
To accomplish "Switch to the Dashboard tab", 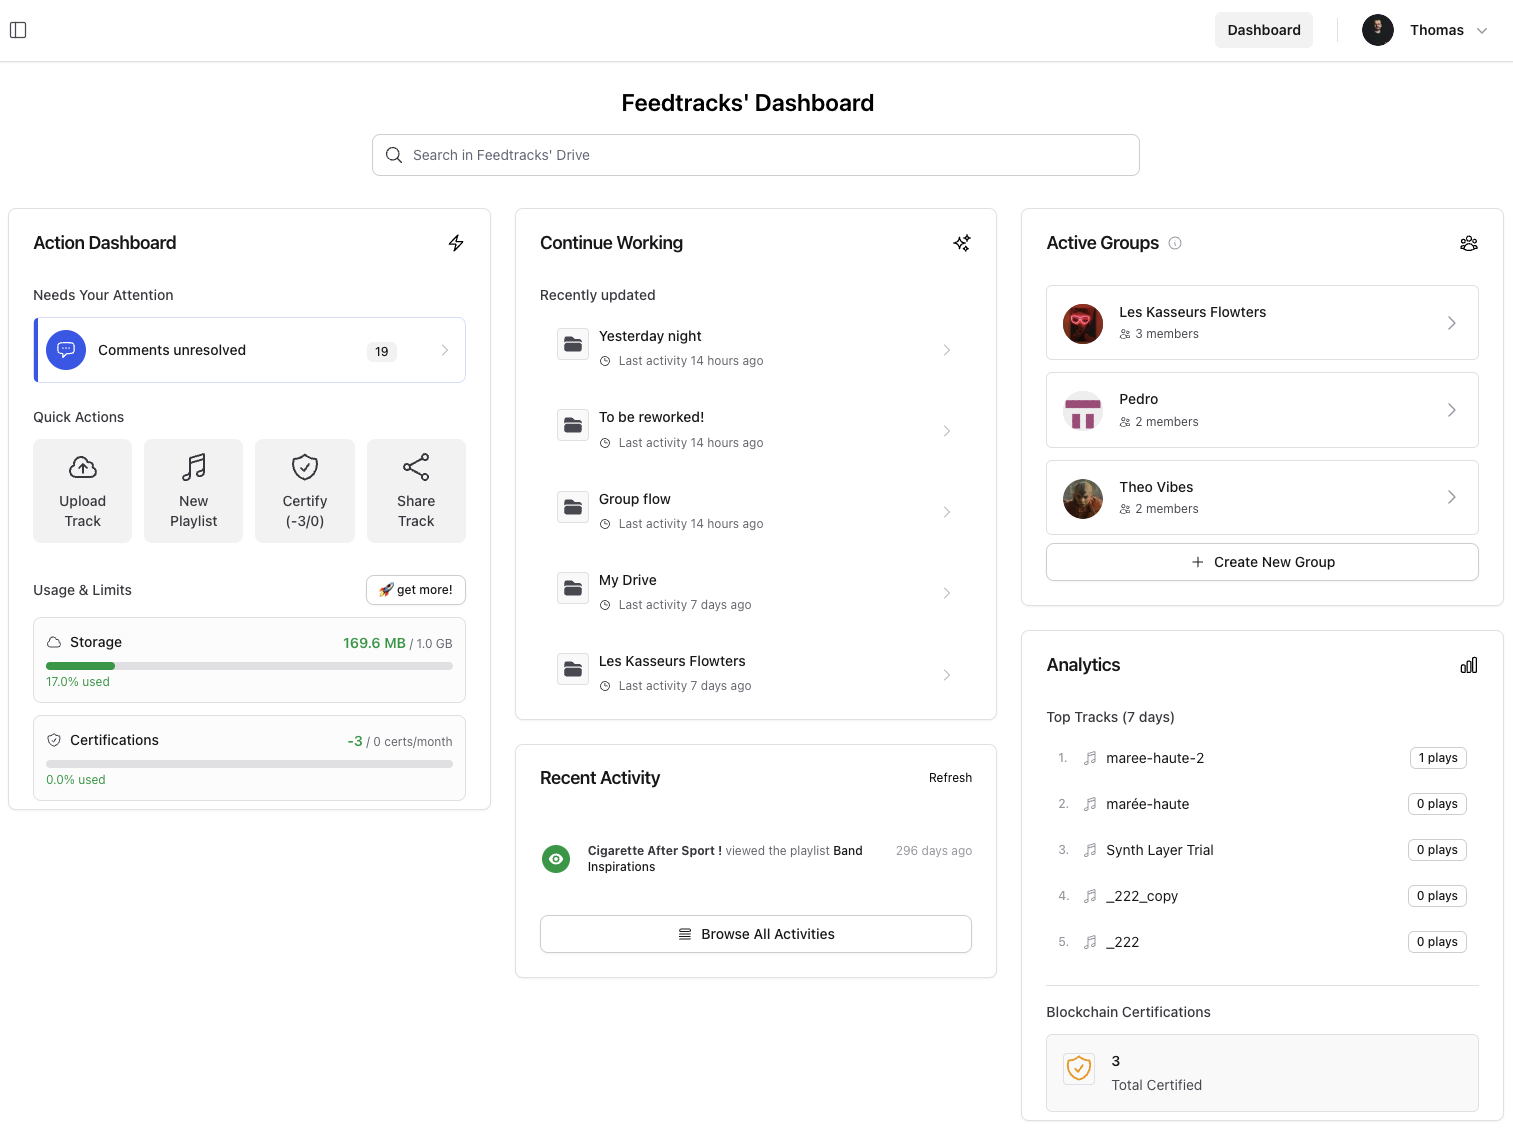I will (1263, 30).
